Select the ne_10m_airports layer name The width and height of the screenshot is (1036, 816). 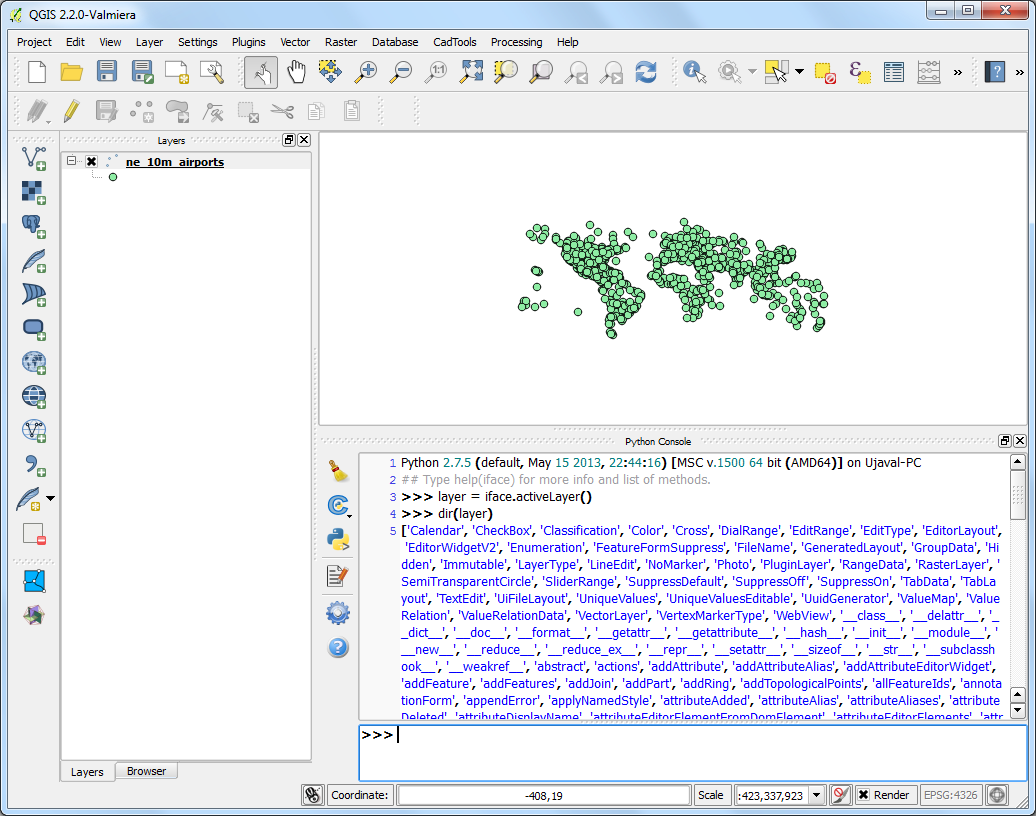(x=174, y=162)
